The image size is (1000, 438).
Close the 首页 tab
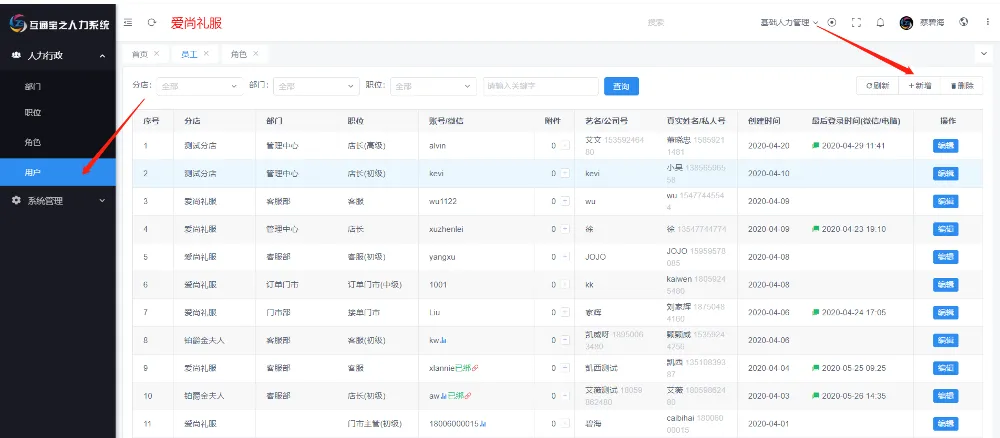tap(156, 54)
